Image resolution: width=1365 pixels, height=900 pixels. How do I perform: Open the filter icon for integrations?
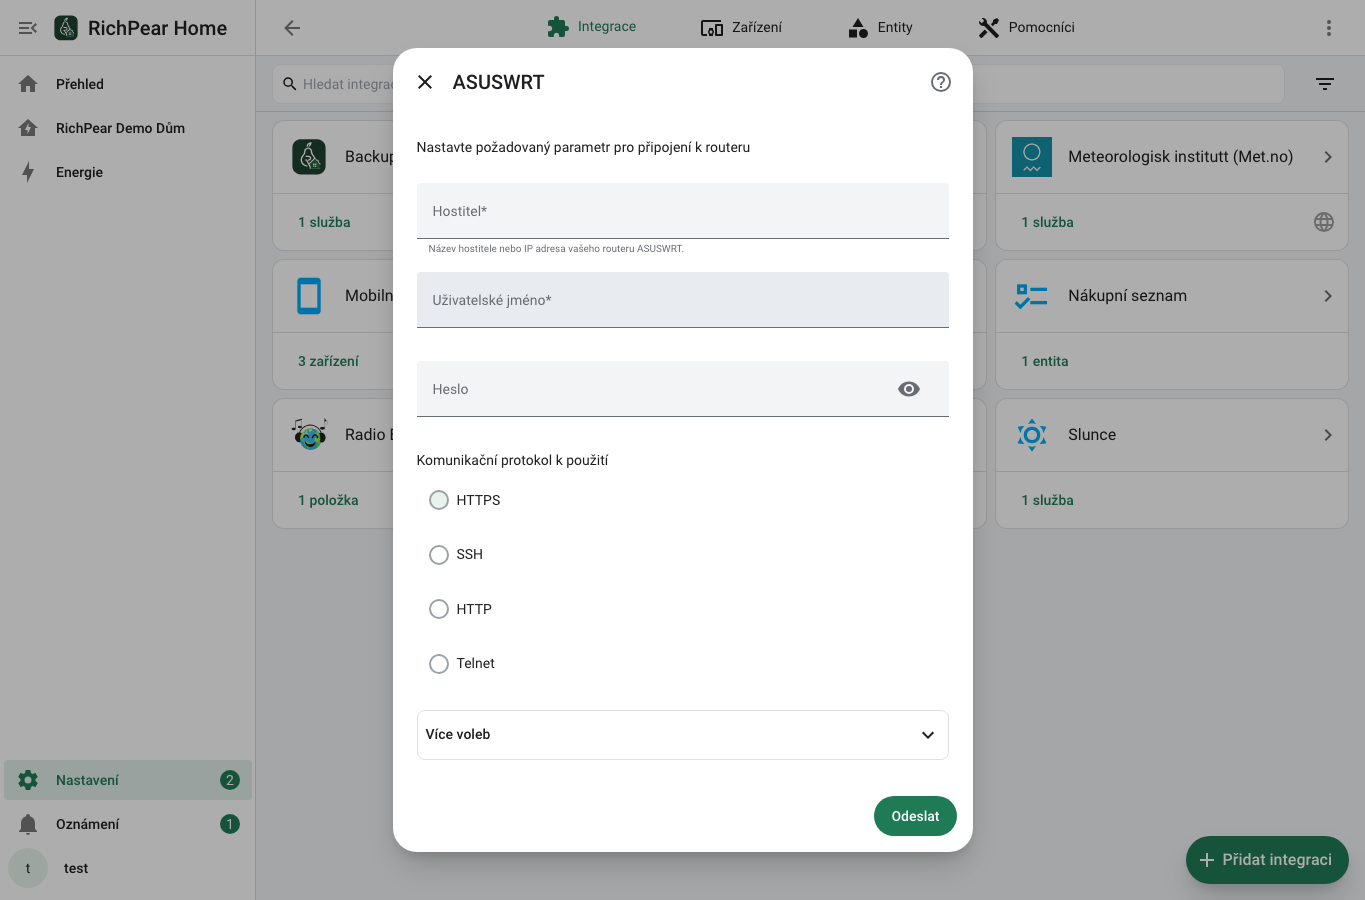point(1325,84)
